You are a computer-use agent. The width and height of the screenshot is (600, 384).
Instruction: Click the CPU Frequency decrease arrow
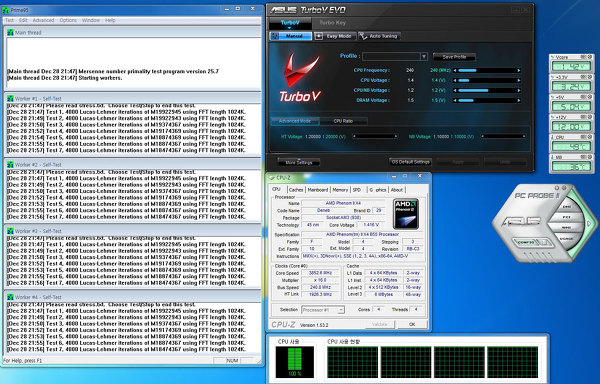click(455, 70)
